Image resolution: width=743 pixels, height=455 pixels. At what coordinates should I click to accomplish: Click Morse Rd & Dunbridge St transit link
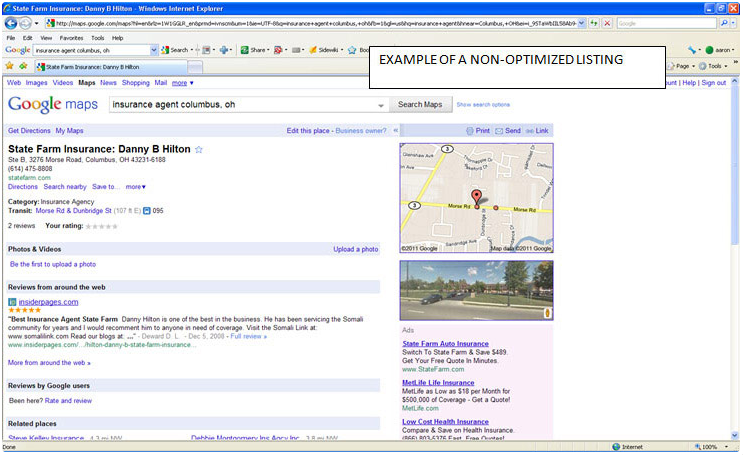pyautogui.click(x=73, y=211)
